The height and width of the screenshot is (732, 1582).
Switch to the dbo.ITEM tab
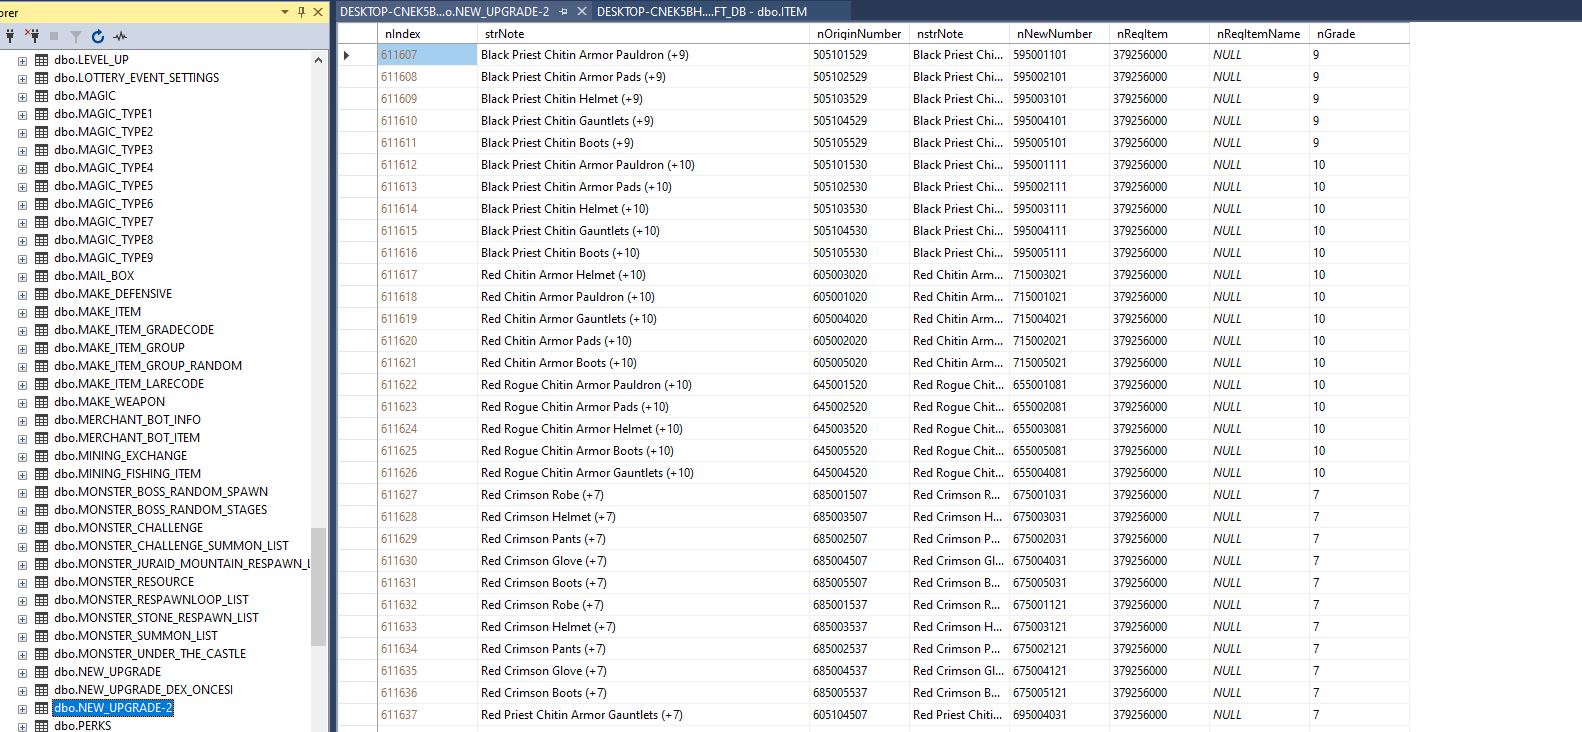pyautogui.click(x=701, y=12)
